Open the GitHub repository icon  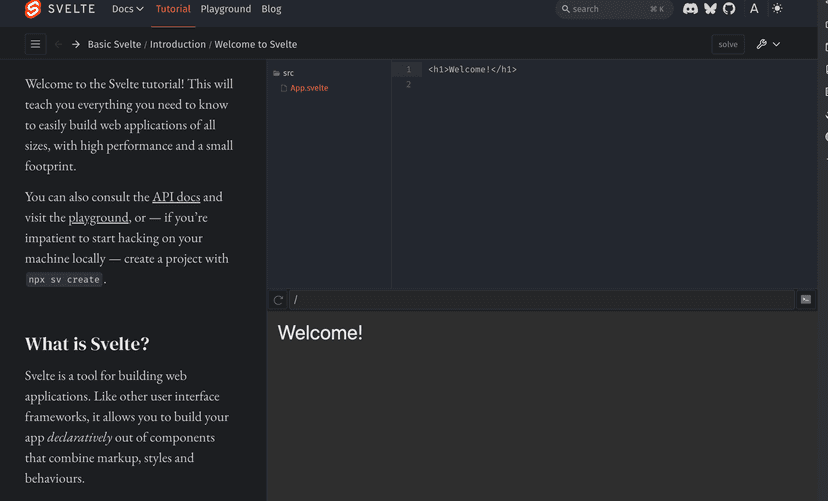[729, 9]
